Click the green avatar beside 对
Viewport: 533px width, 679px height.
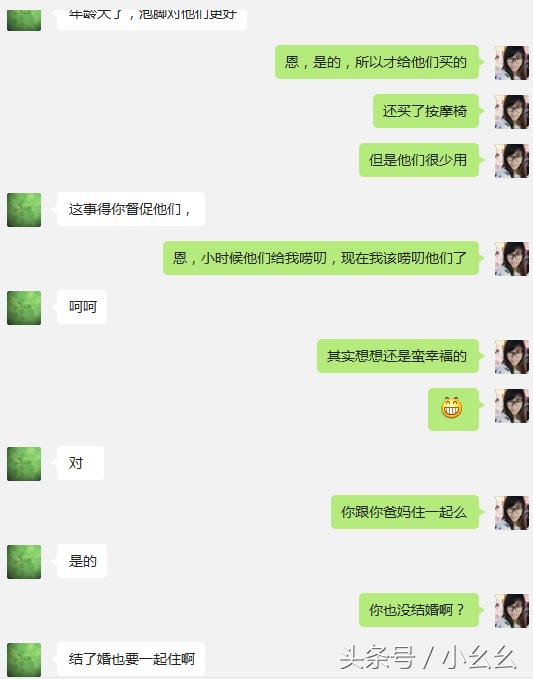(x=24, y=463)
